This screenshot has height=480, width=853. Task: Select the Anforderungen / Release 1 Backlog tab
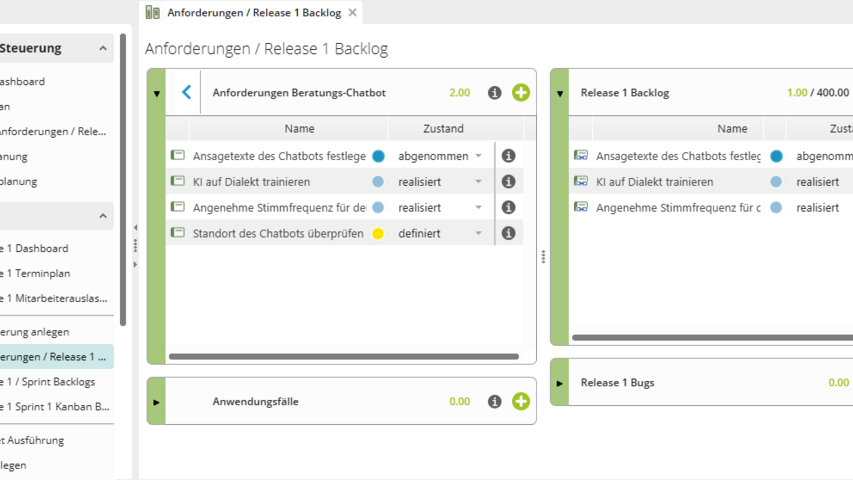(x=254, y=13)
